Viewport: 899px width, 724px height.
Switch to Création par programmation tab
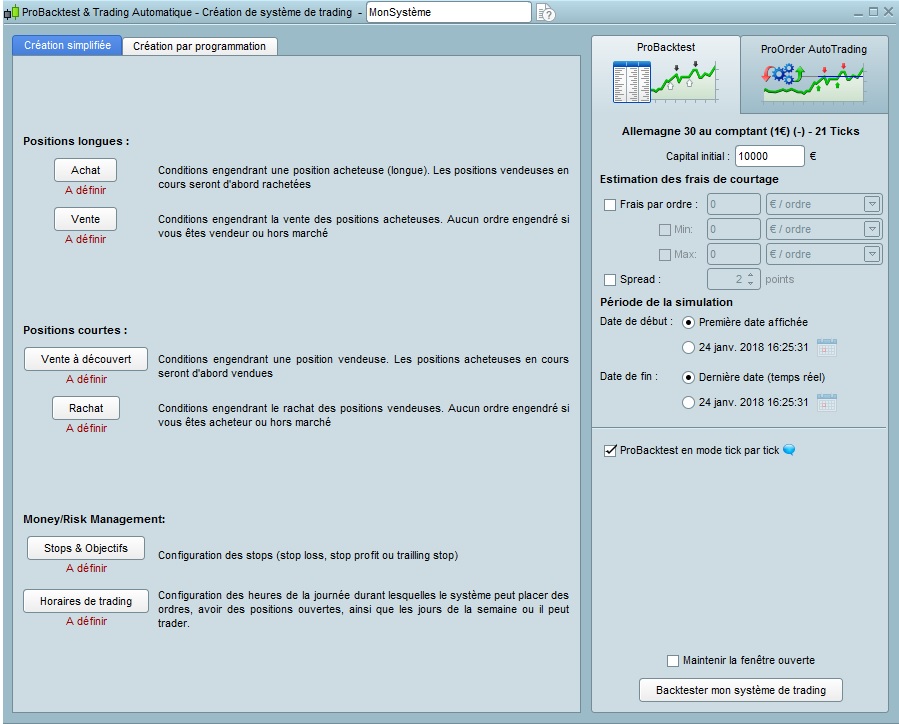coord(200,46)
